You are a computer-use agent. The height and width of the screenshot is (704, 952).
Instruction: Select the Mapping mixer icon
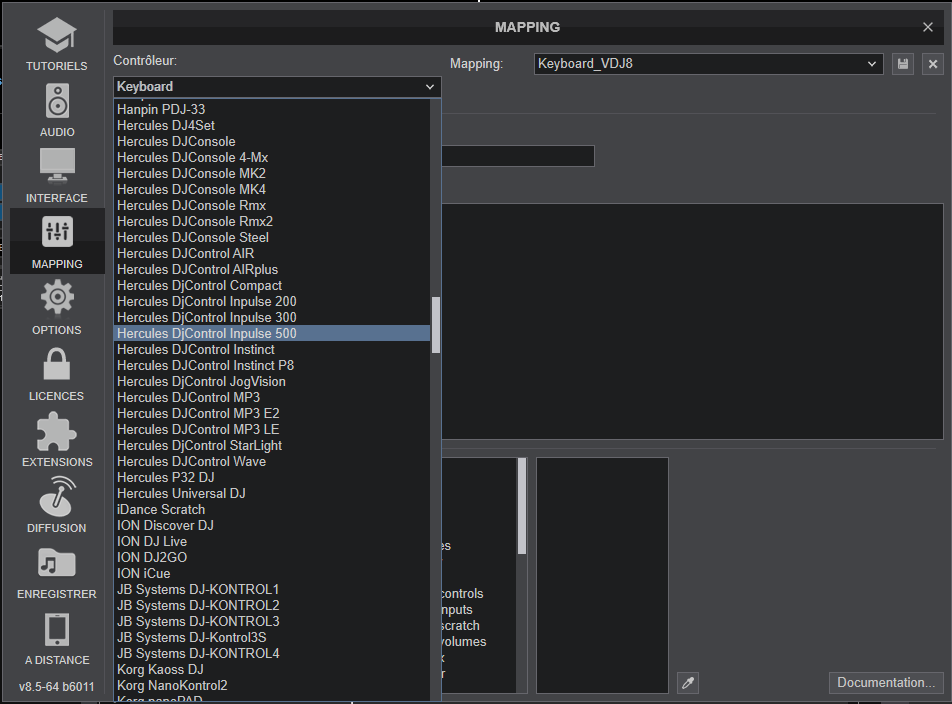pos(57,232)
